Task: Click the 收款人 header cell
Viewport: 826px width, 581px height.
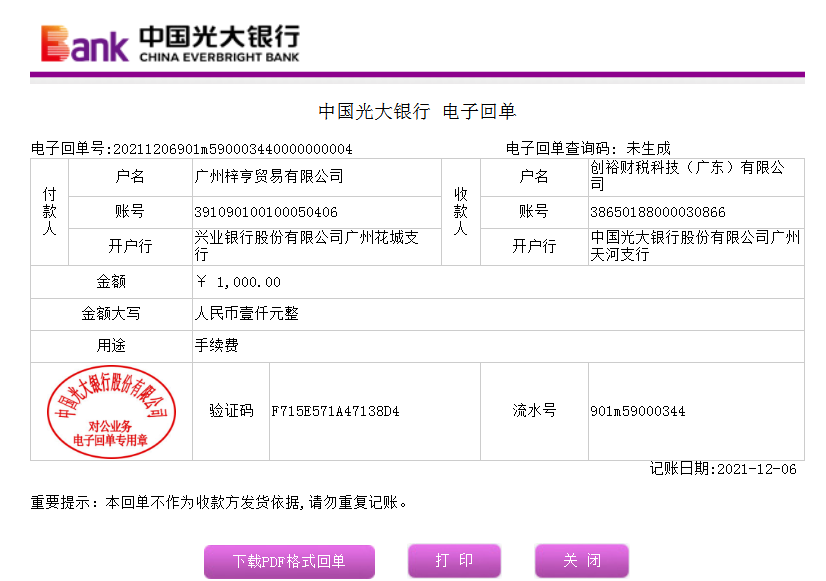Action: [x=461, y=212]
